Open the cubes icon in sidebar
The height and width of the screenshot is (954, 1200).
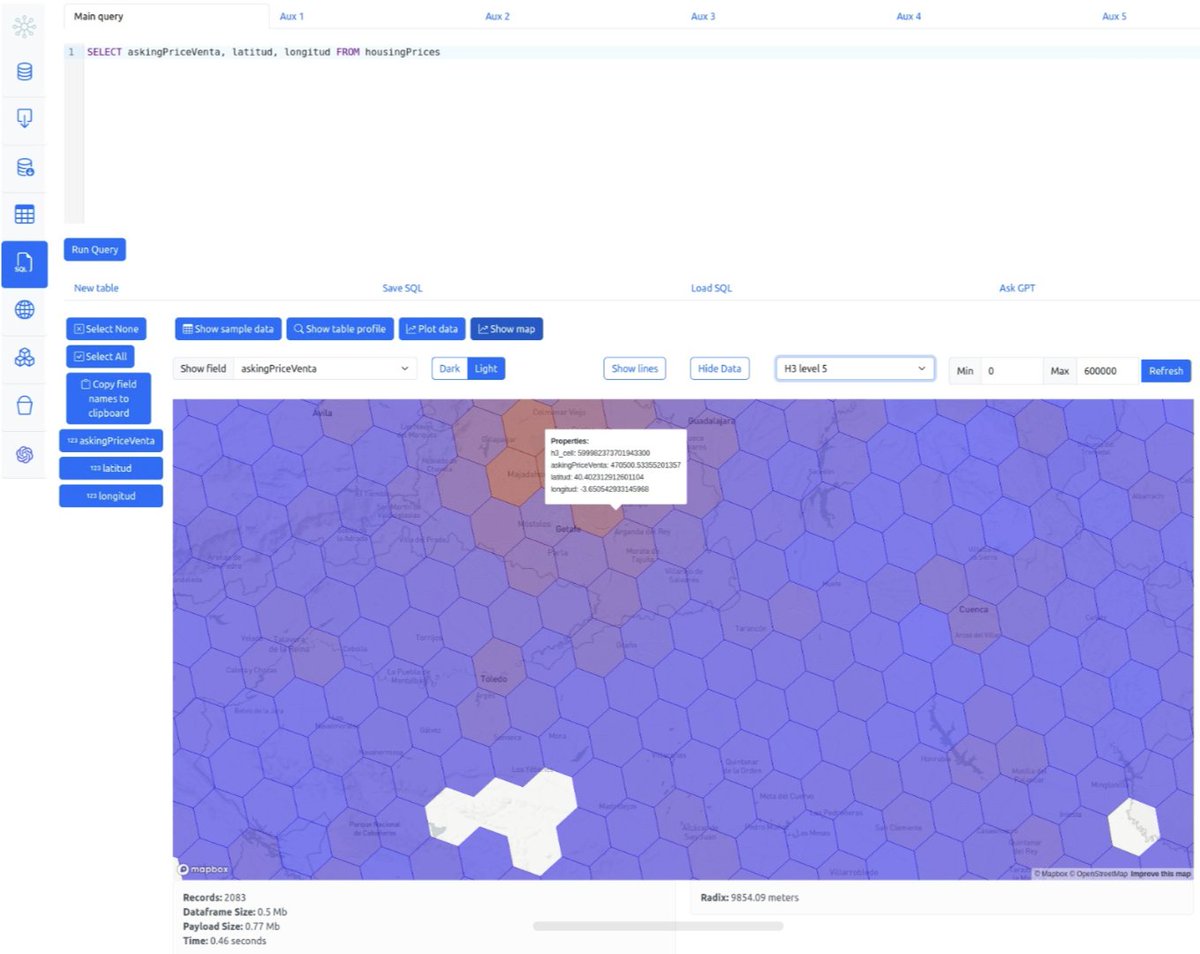24,358
